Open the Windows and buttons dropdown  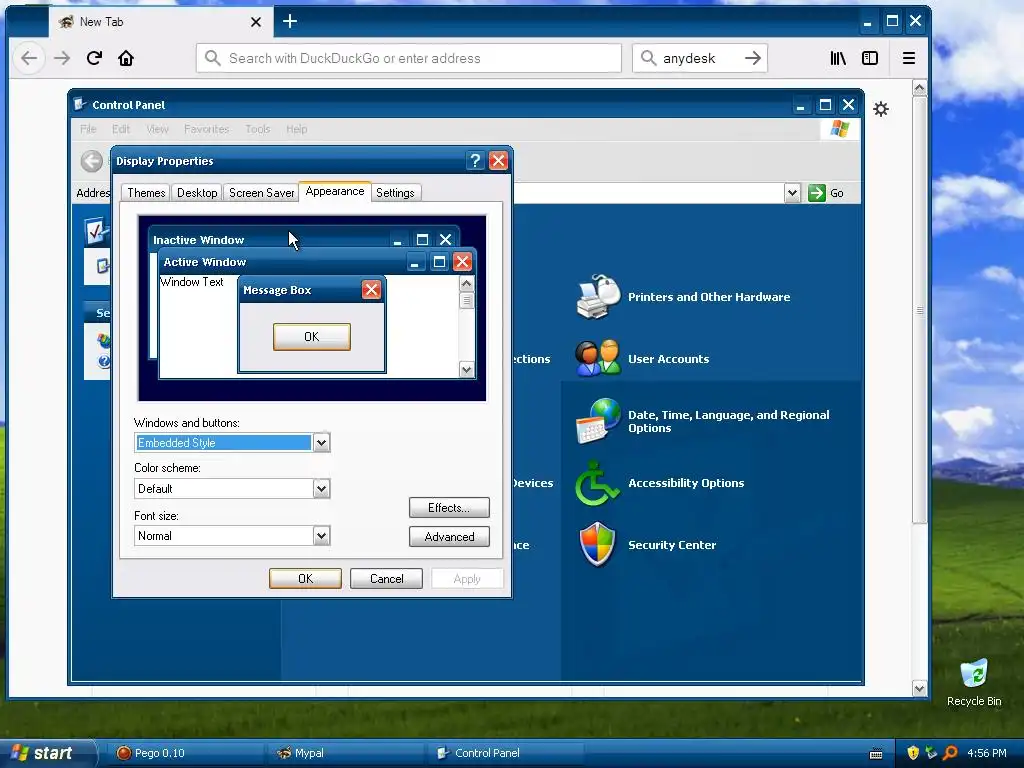(321, 443)
